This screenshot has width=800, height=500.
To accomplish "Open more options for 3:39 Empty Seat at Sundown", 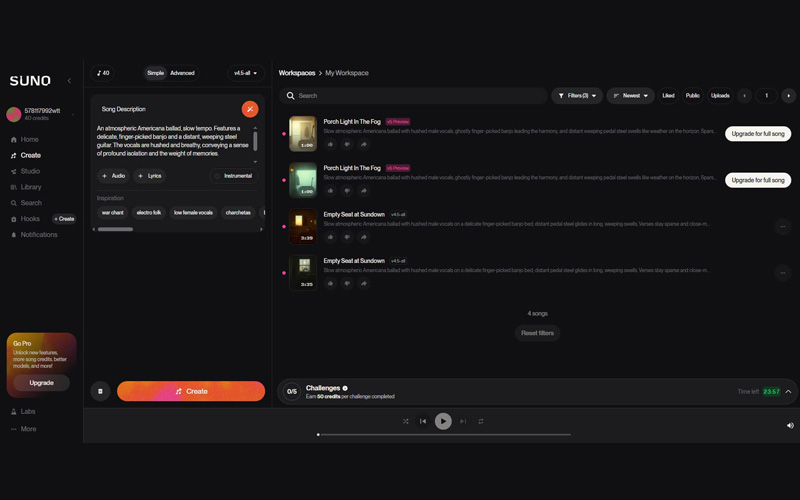I will coord(783,227).
